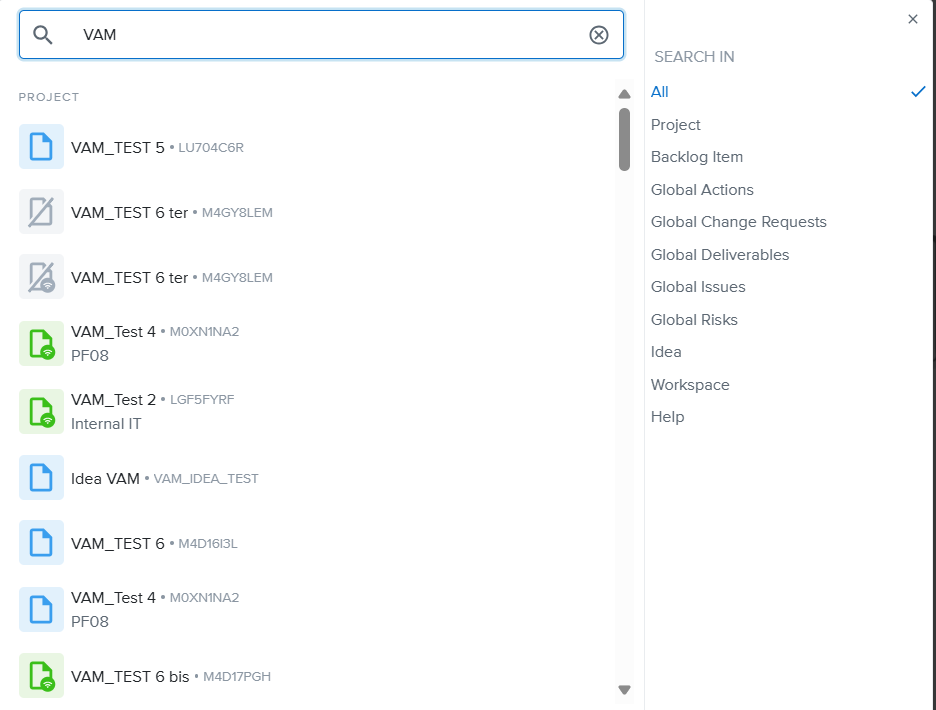The image size is (936, 710).
Task: Click the magnifying glass search icon
Action: click(x=42, y=35)
